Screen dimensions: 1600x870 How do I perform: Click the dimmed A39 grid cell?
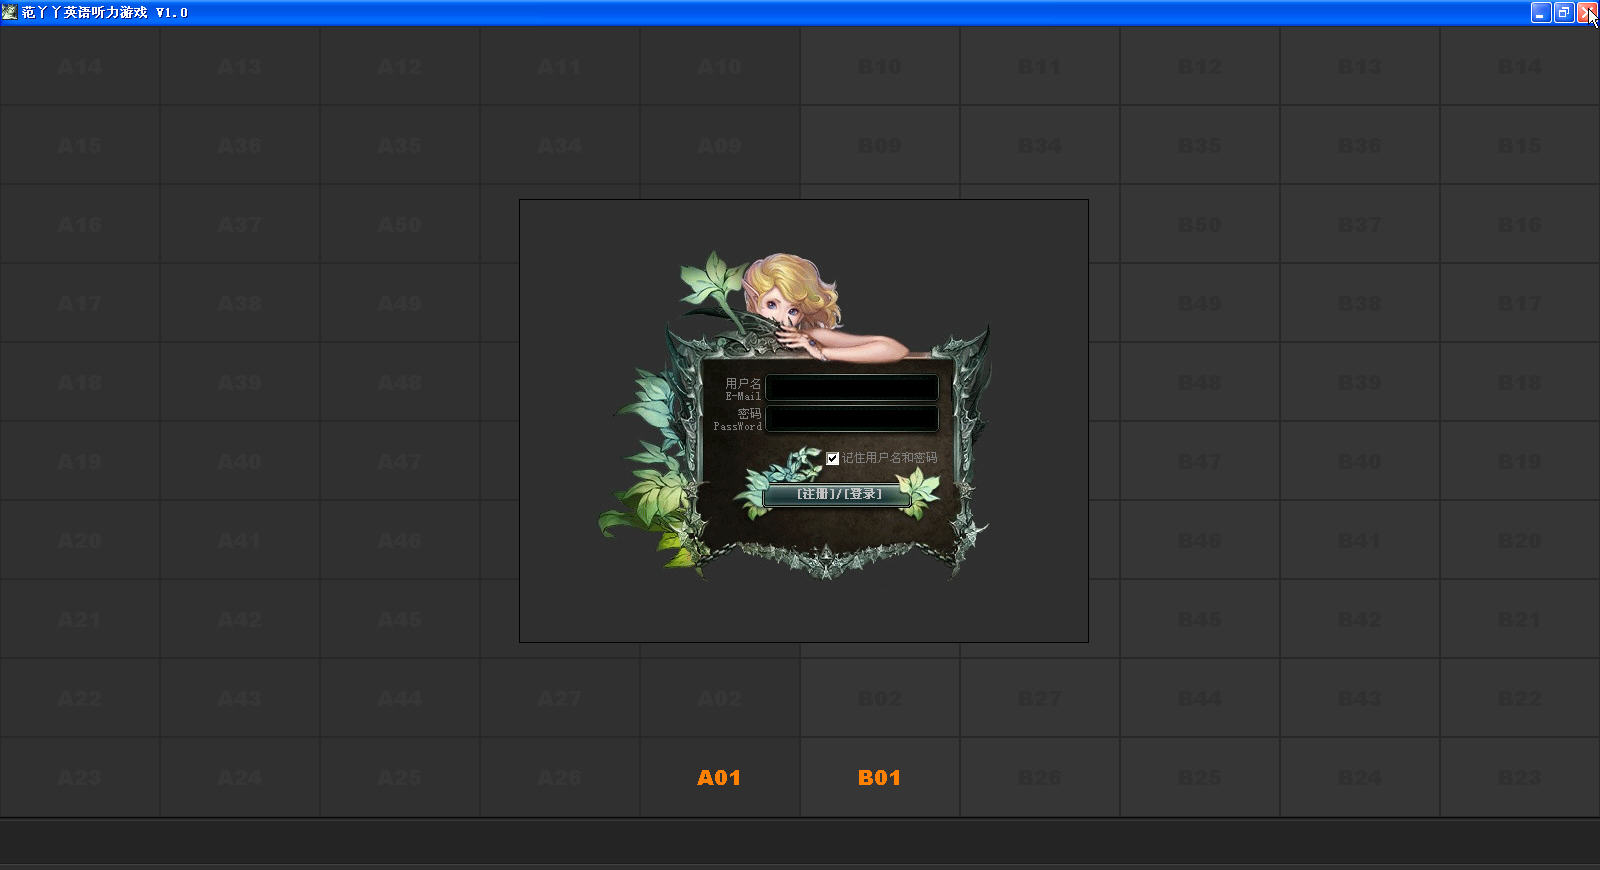point(240,382)
